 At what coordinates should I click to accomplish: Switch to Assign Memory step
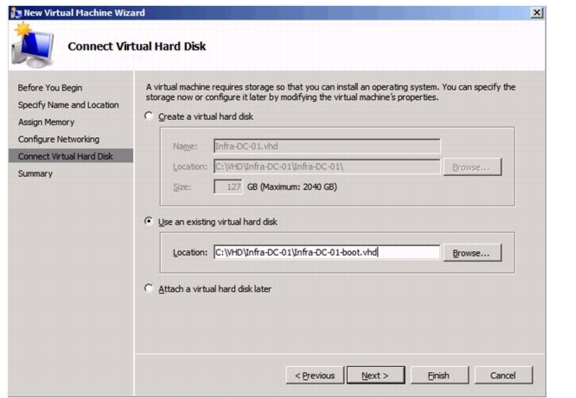click(46, 122)
